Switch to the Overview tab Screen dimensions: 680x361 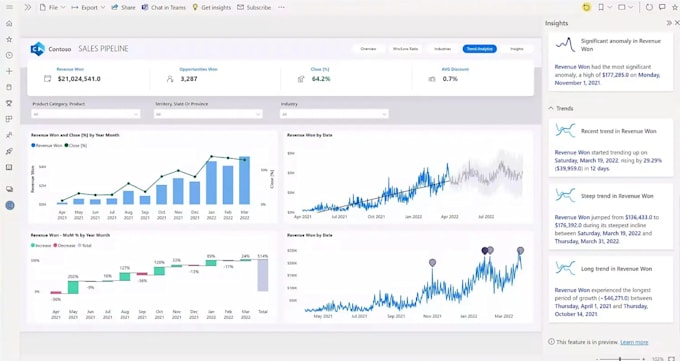[x=368, y=49]
